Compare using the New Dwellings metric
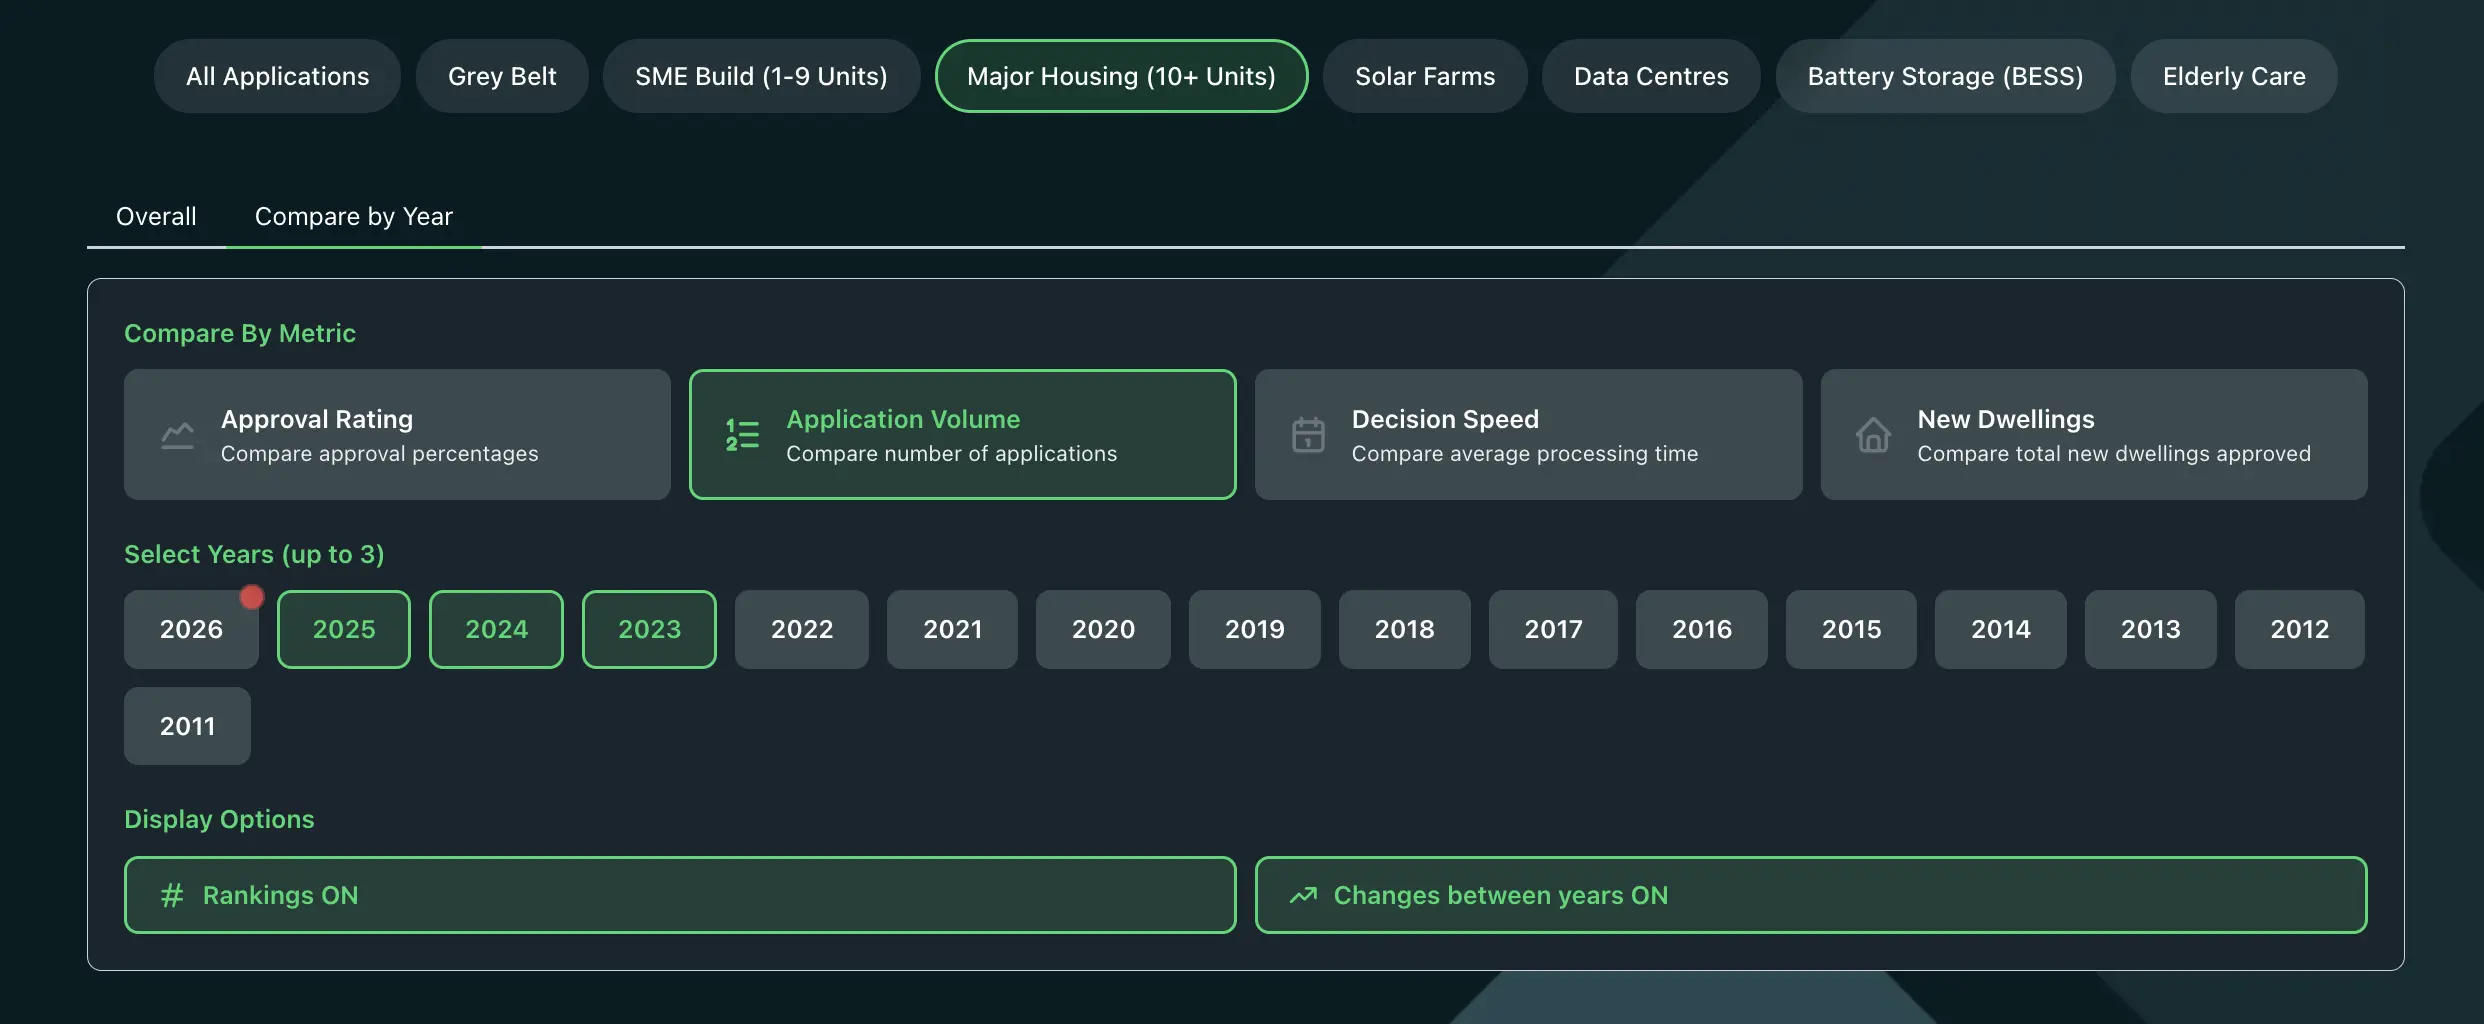This screenshot has height=1024, width=2484. coord(2094,434)
